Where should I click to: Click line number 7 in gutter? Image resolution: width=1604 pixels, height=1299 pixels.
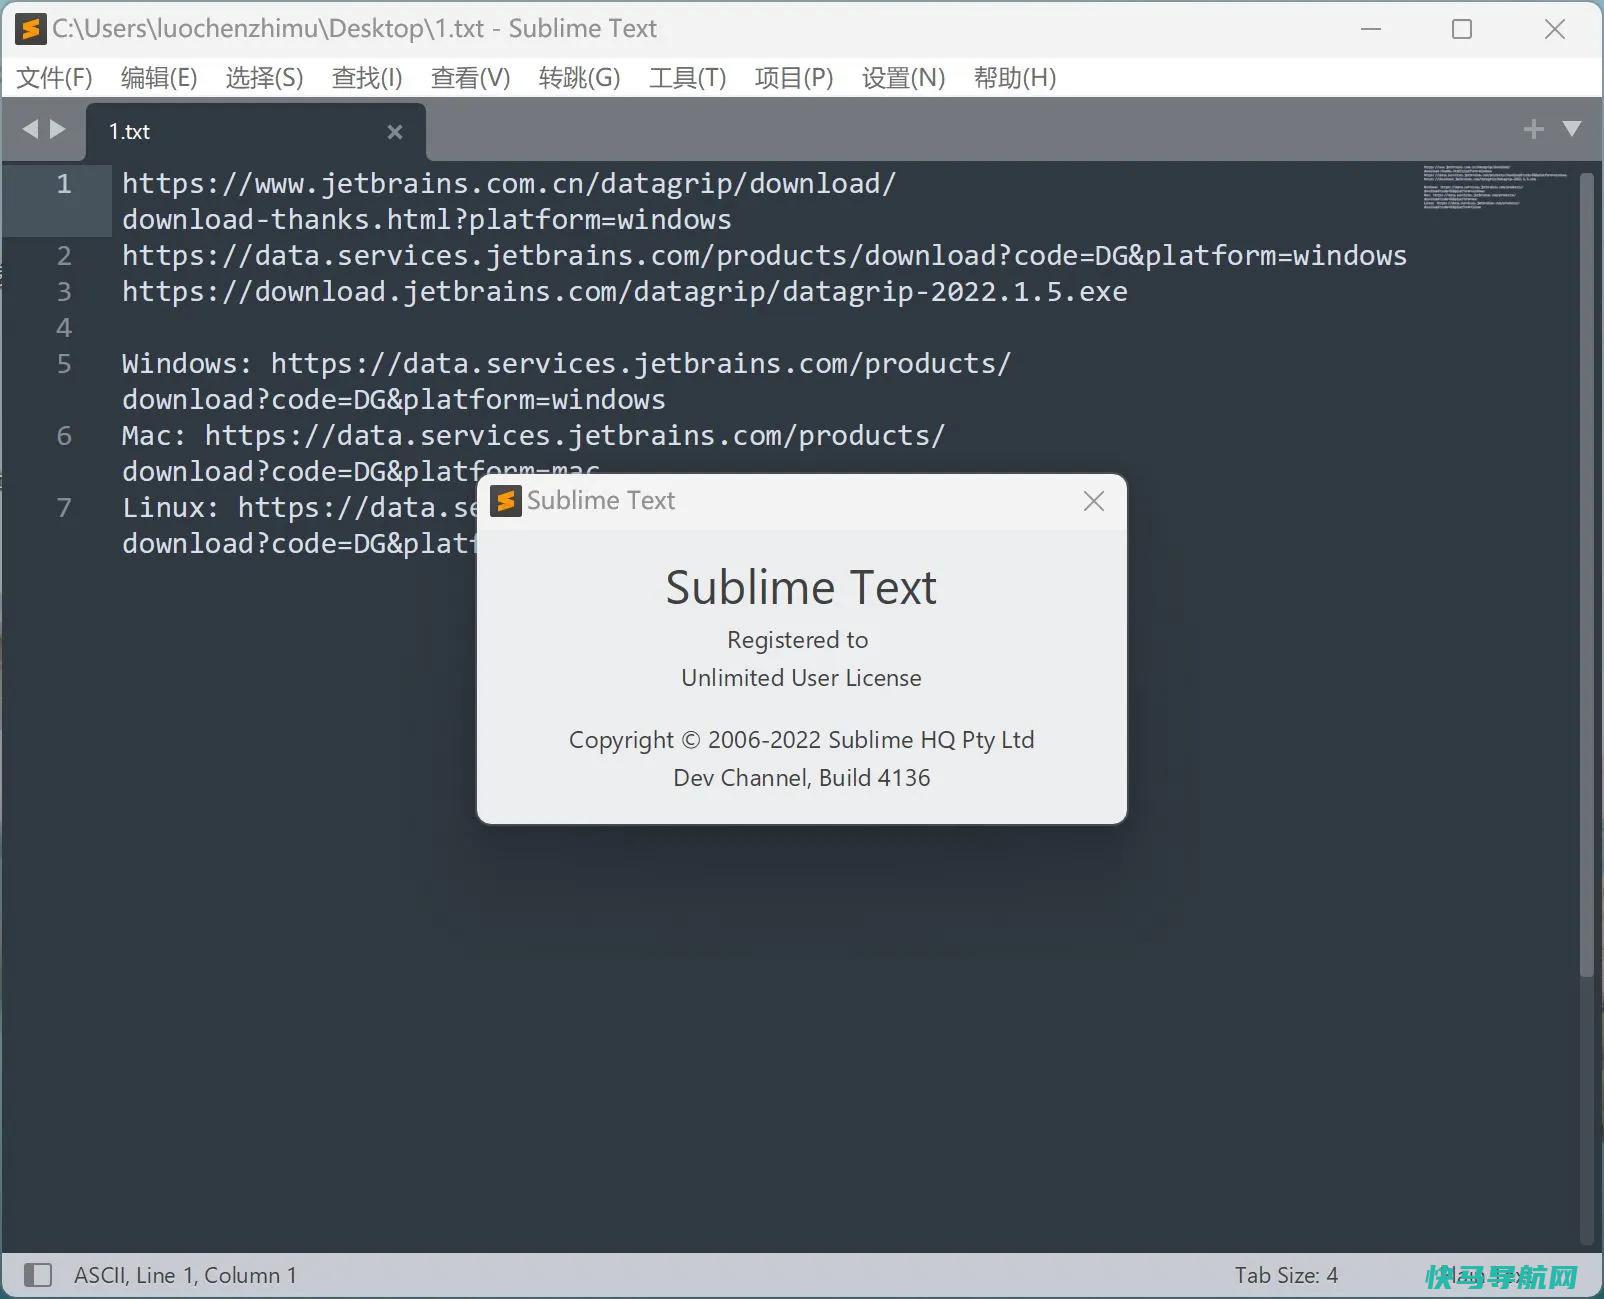tap(64, 508)
